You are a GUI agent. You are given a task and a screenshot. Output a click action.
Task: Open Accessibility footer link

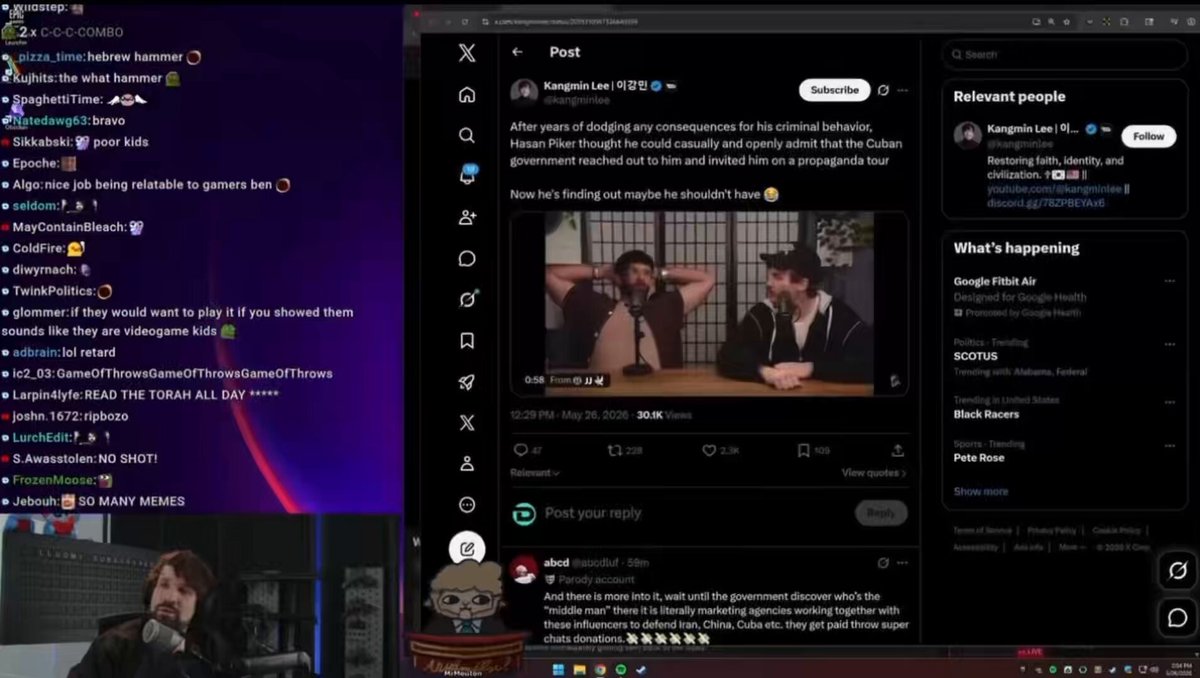coord(975,547)
